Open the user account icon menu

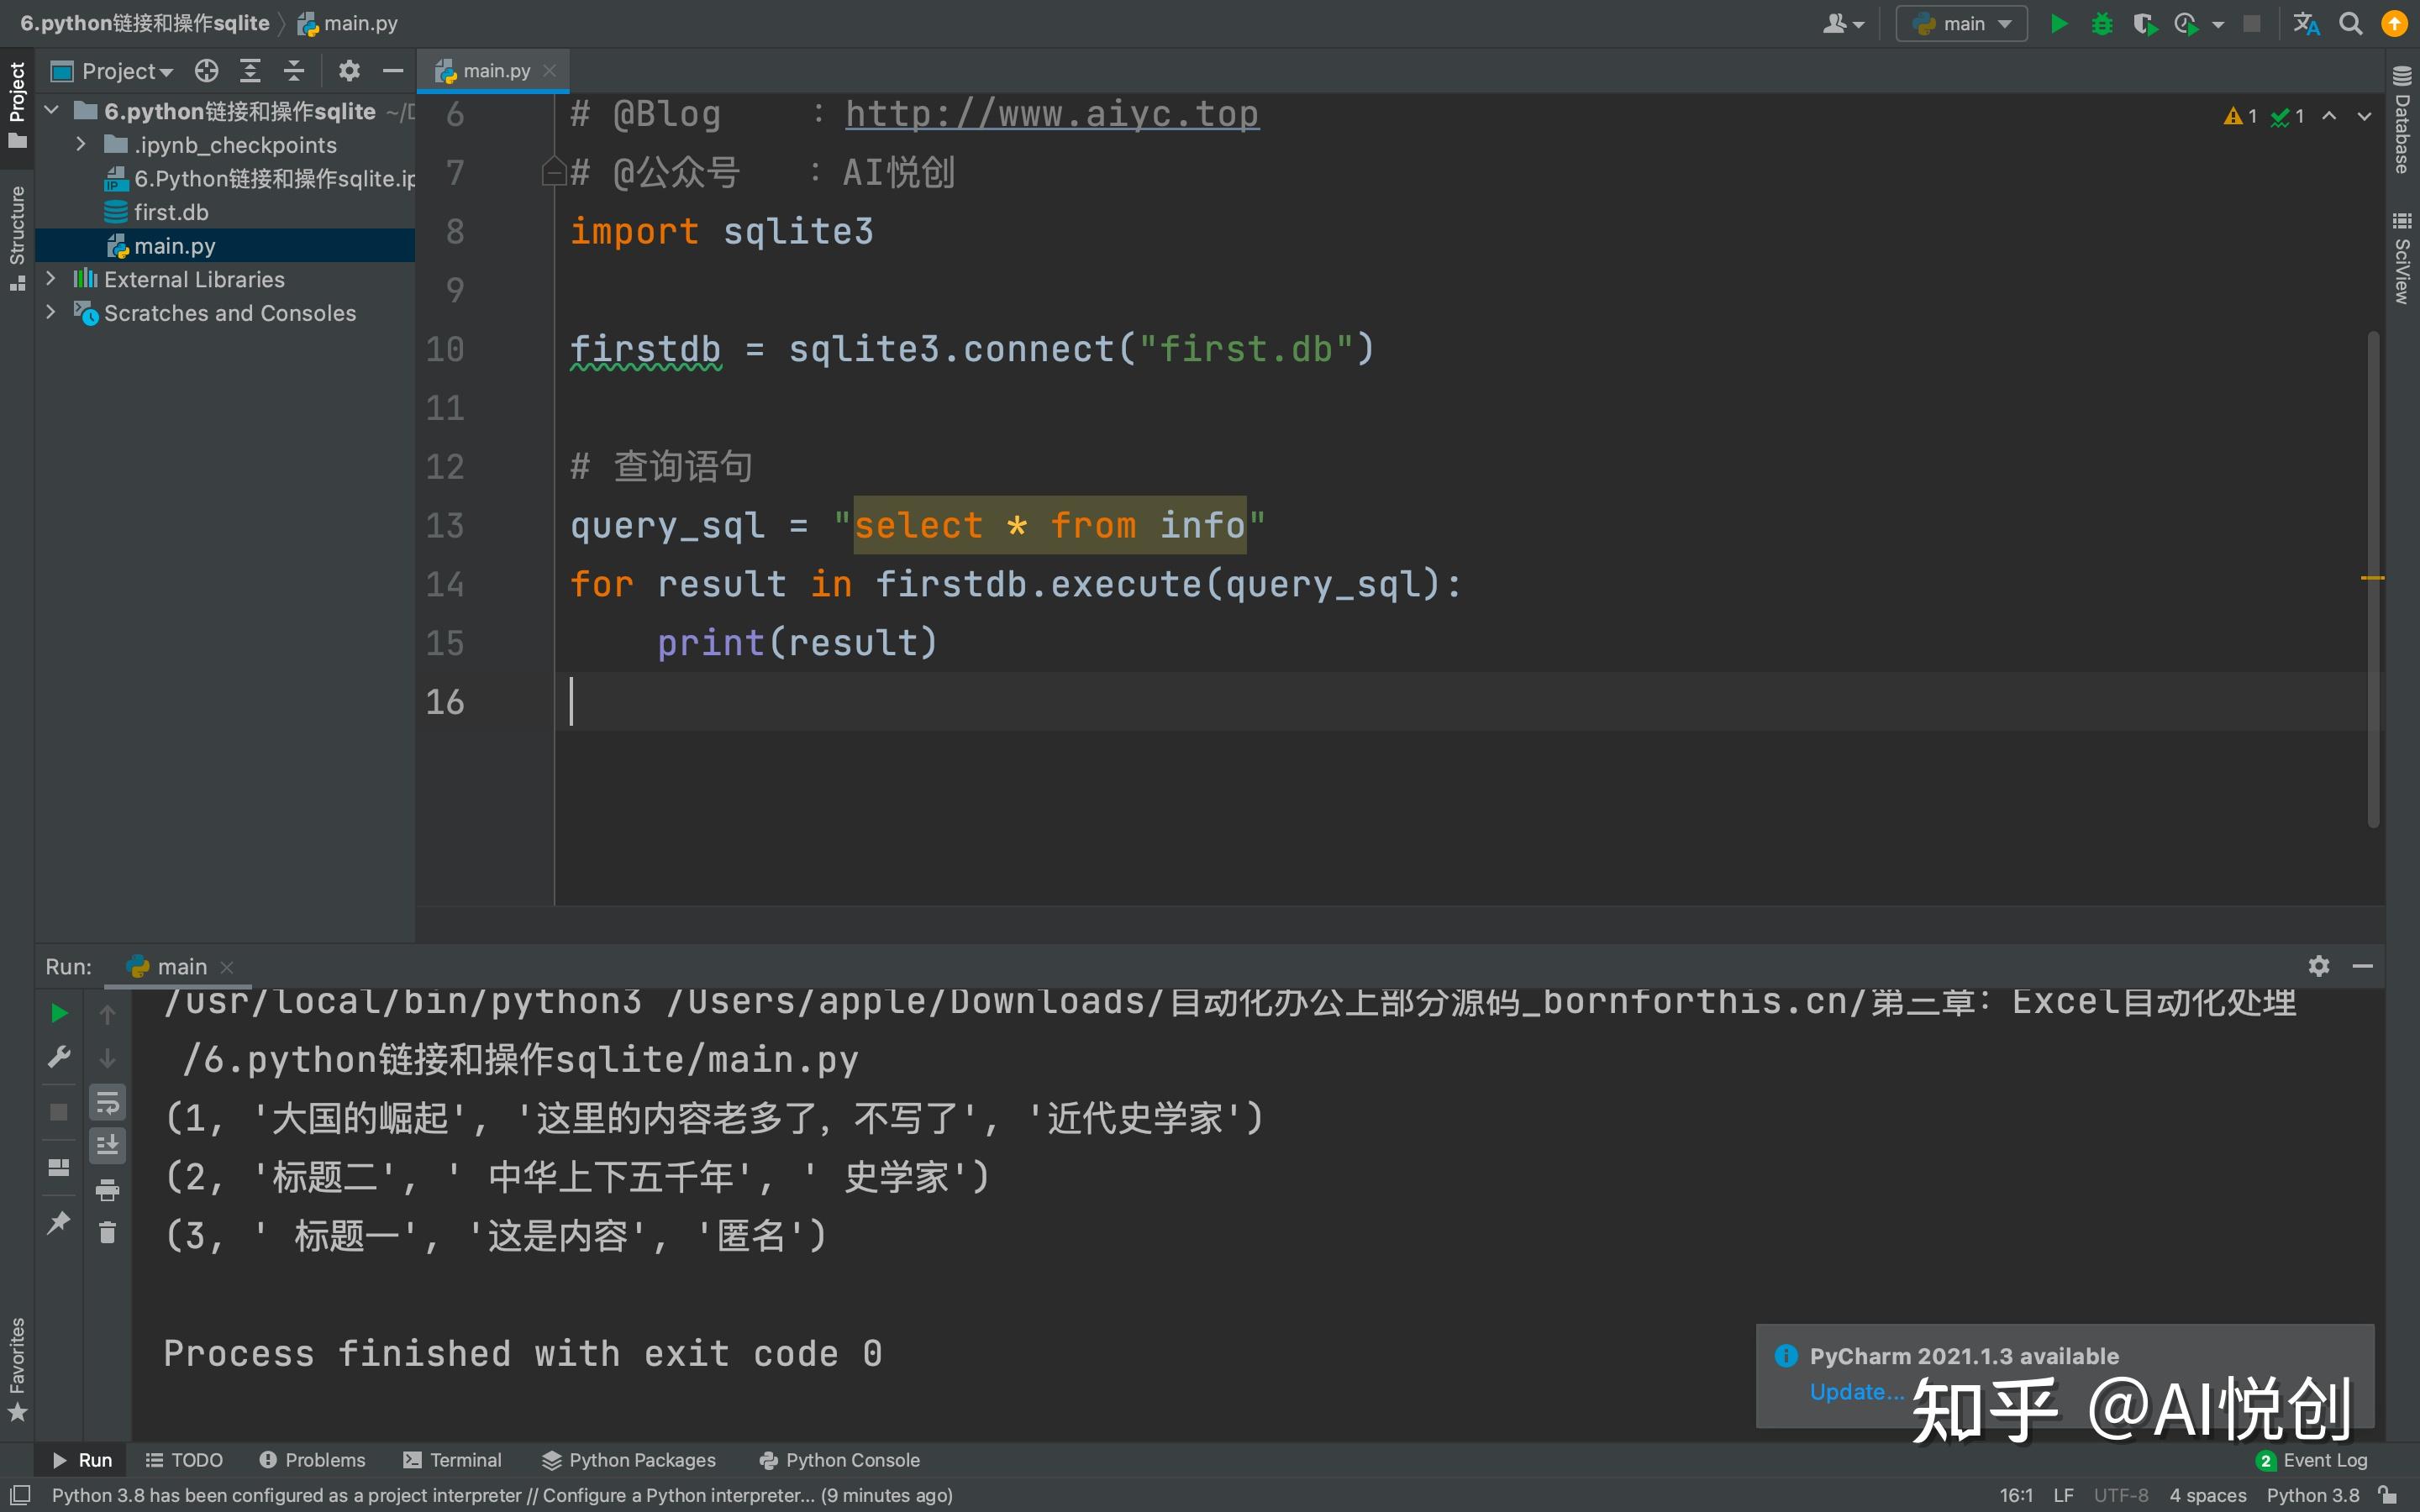click(1843, 24)
